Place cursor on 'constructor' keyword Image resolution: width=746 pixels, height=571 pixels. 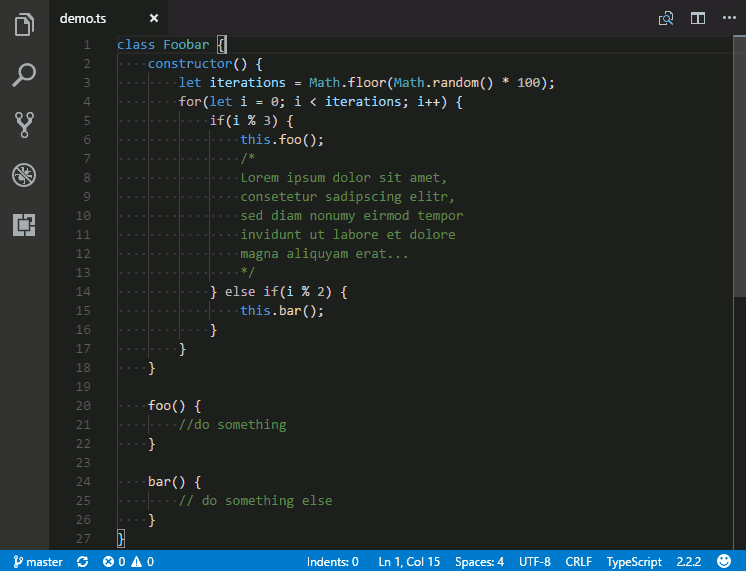(190, 64)
